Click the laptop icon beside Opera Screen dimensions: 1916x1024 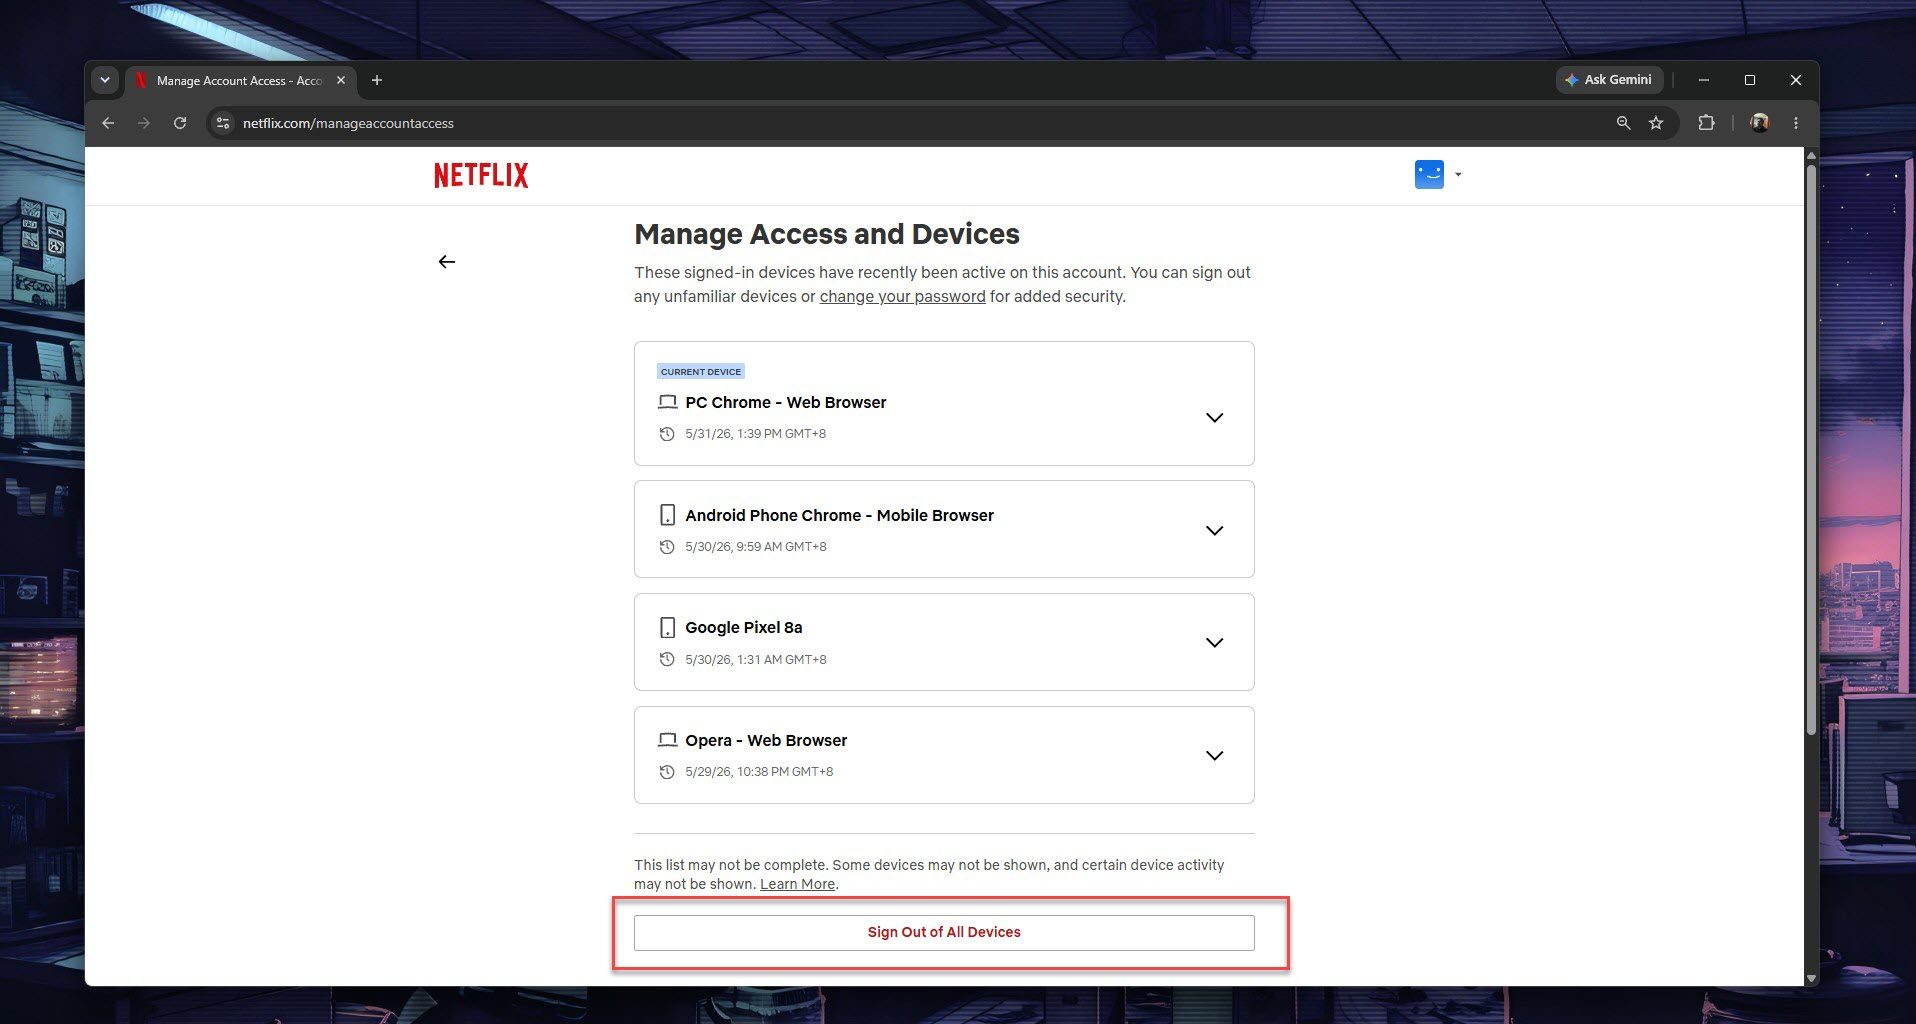point(667,740)
